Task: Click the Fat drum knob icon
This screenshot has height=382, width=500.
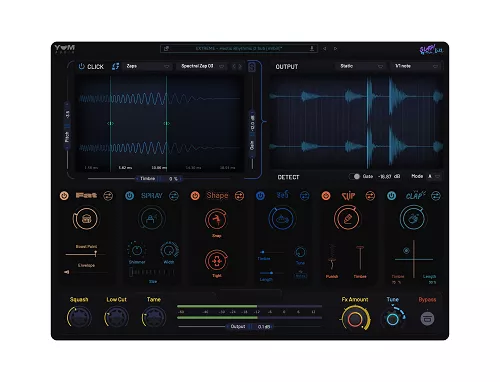Action: click(86, 219)
